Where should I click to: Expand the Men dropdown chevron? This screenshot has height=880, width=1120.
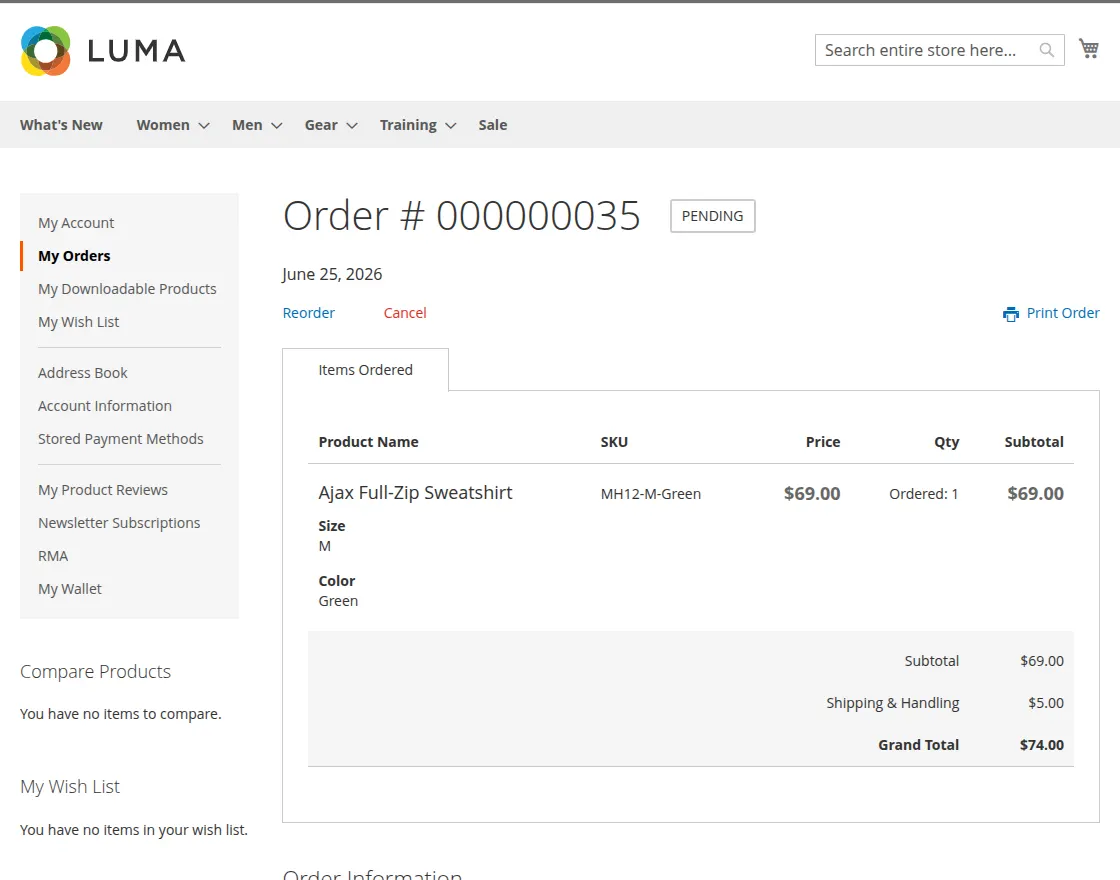[276, 126]
